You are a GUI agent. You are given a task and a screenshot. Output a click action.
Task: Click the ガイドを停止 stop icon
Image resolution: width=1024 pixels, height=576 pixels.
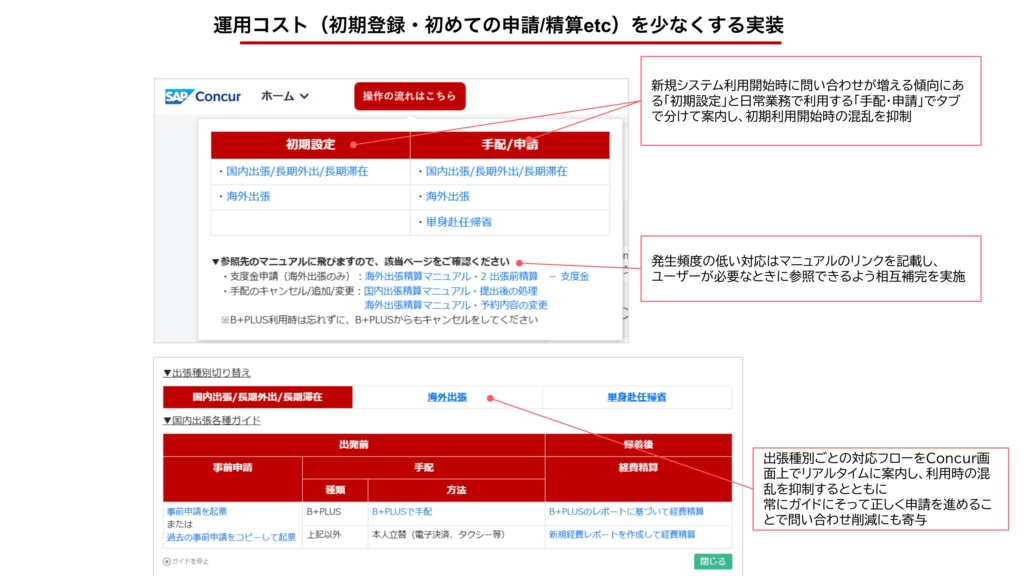click(167, 562)
